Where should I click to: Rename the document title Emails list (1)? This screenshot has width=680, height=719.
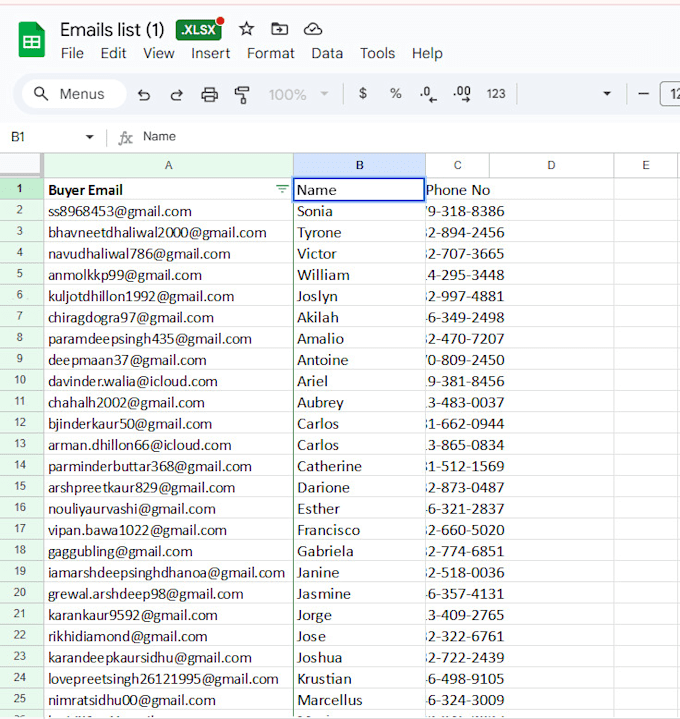(x=112, y=30)
